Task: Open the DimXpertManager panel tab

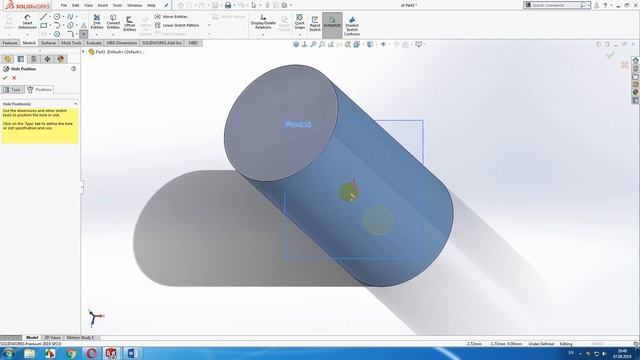Action: click(x=47, y=59)
